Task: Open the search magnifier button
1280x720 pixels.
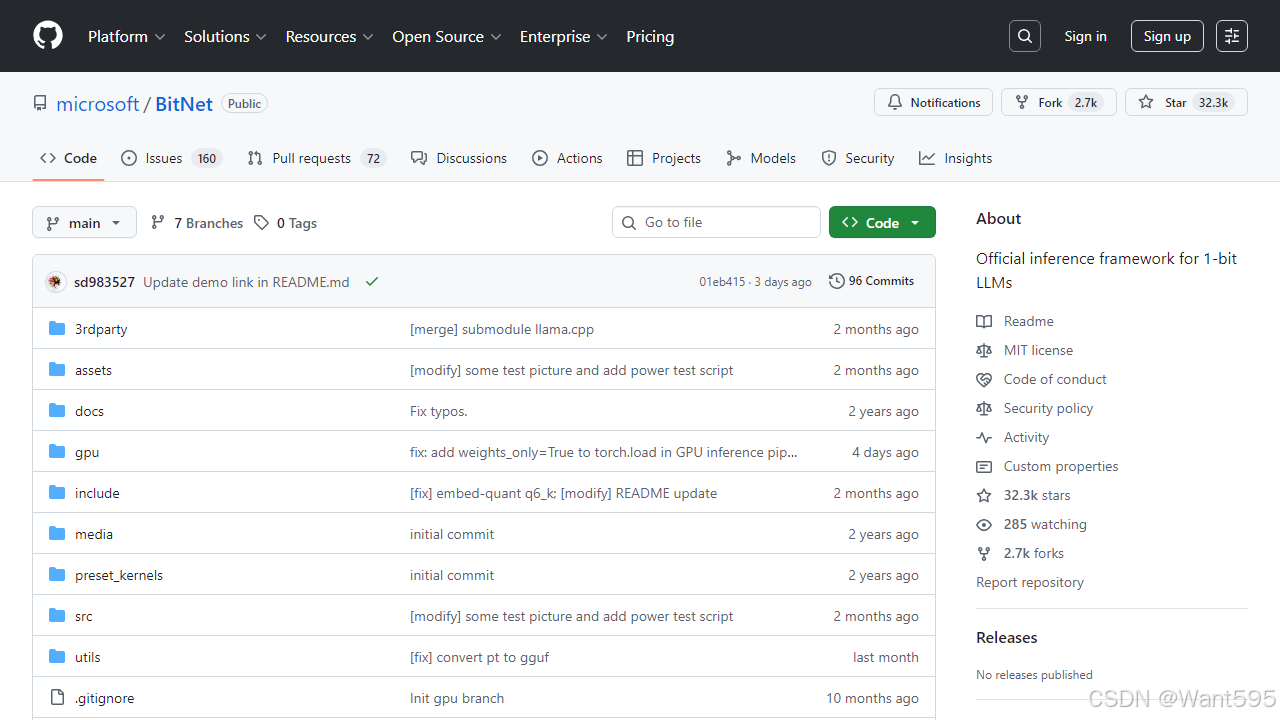Action: pos(1025,36)
